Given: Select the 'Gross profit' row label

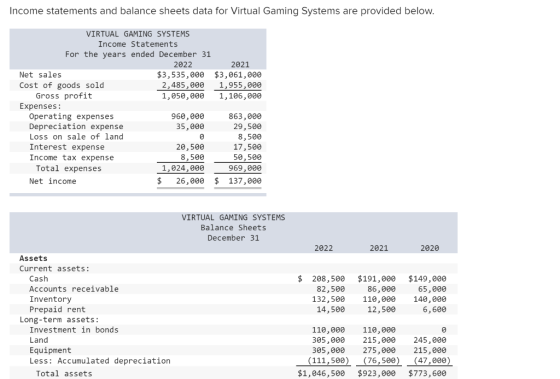Looking at the screenshot, I should tap(64, 96).
